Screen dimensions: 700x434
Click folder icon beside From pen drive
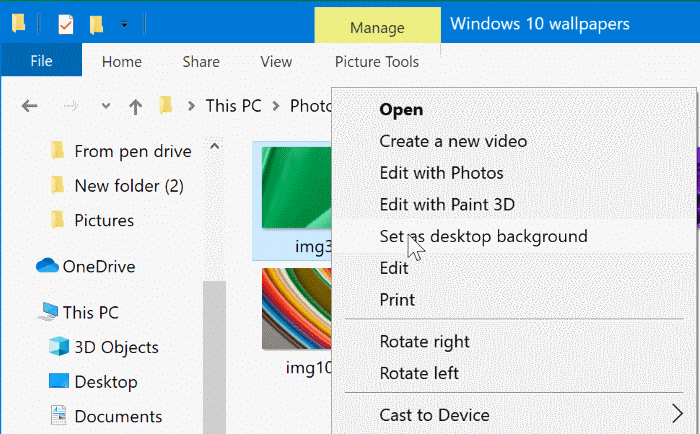tap(57, 150)
